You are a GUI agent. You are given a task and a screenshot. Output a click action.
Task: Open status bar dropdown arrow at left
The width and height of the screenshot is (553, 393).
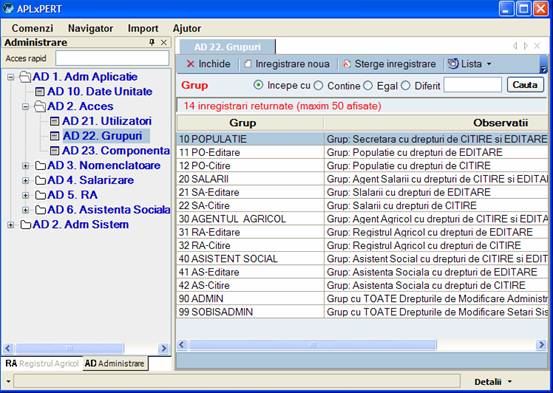(x=8, y=381)
